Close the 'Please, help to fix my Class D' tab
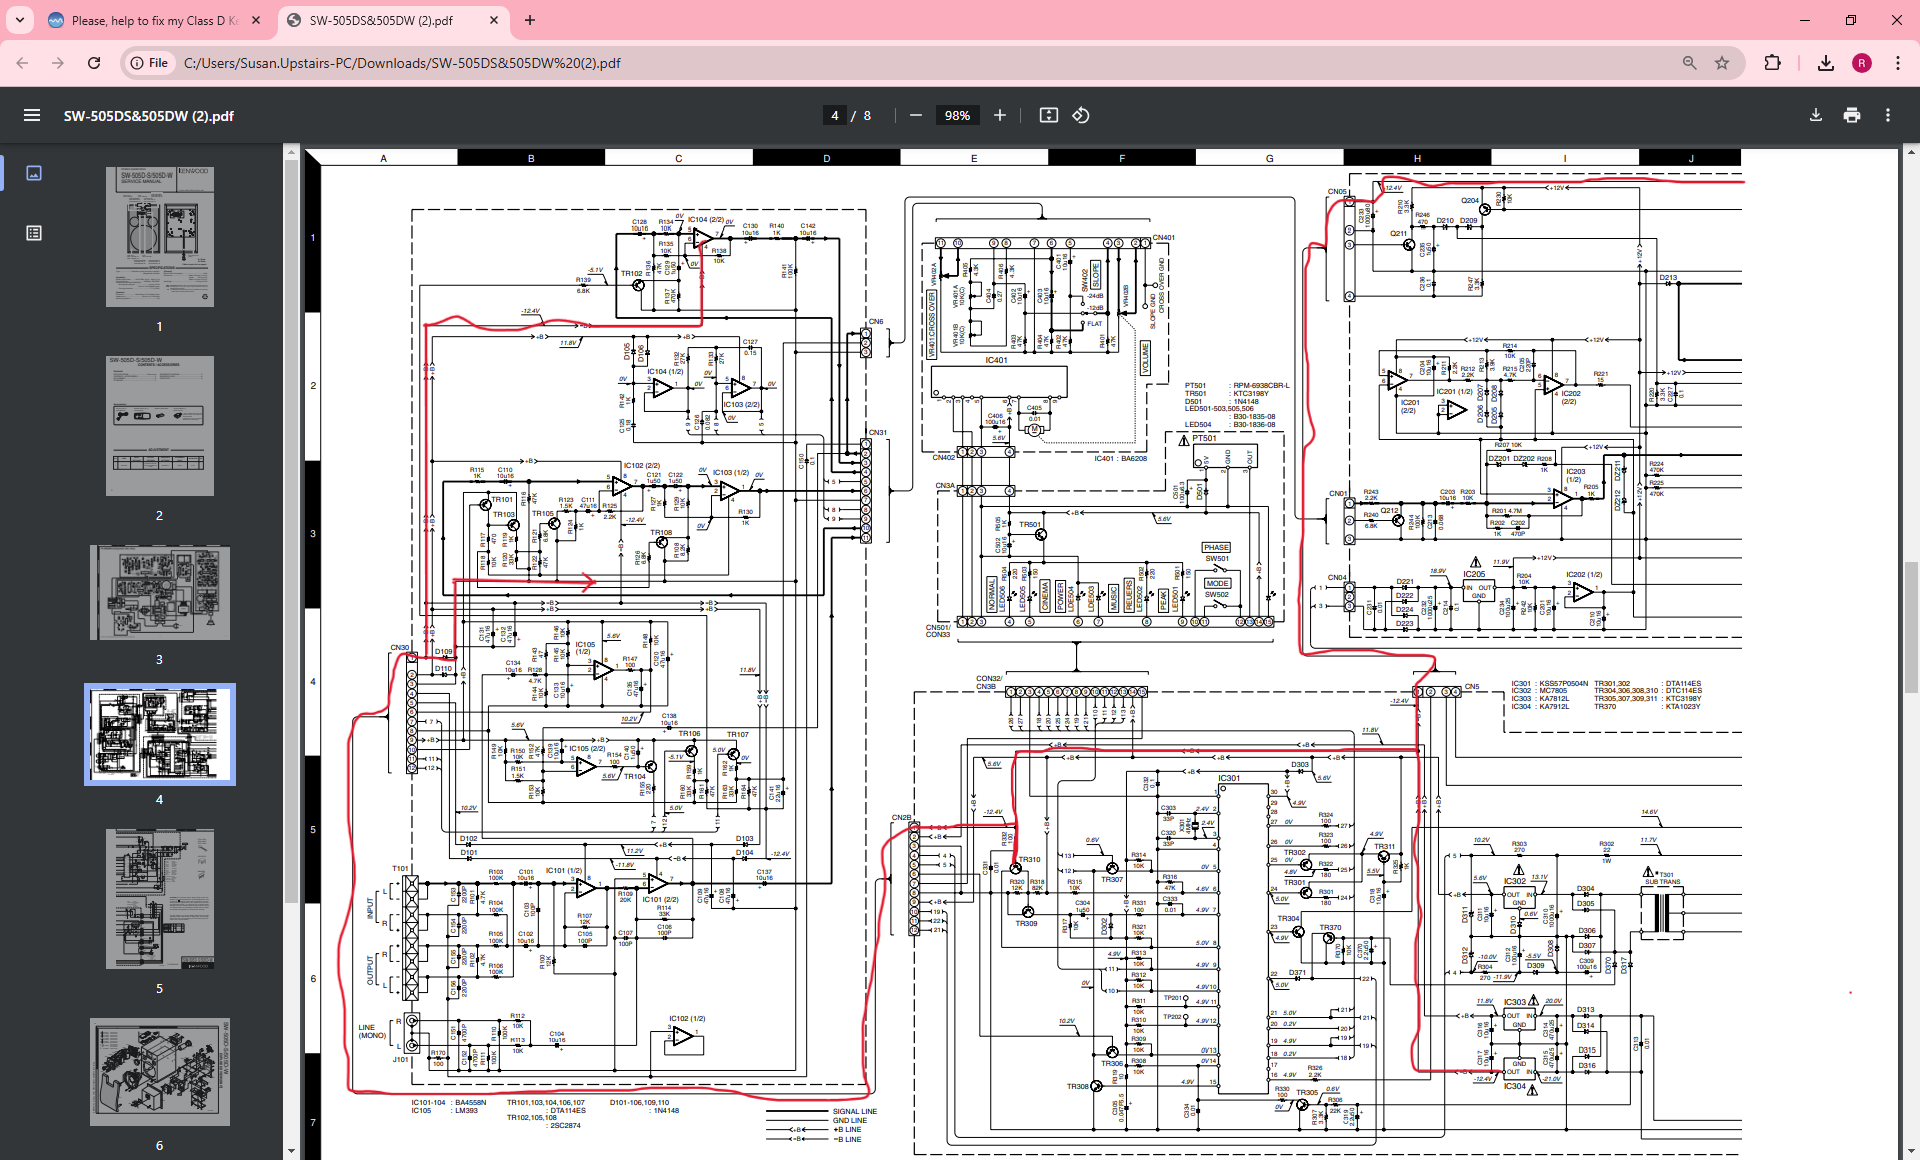The image size is (1920, 1160). 256,20
